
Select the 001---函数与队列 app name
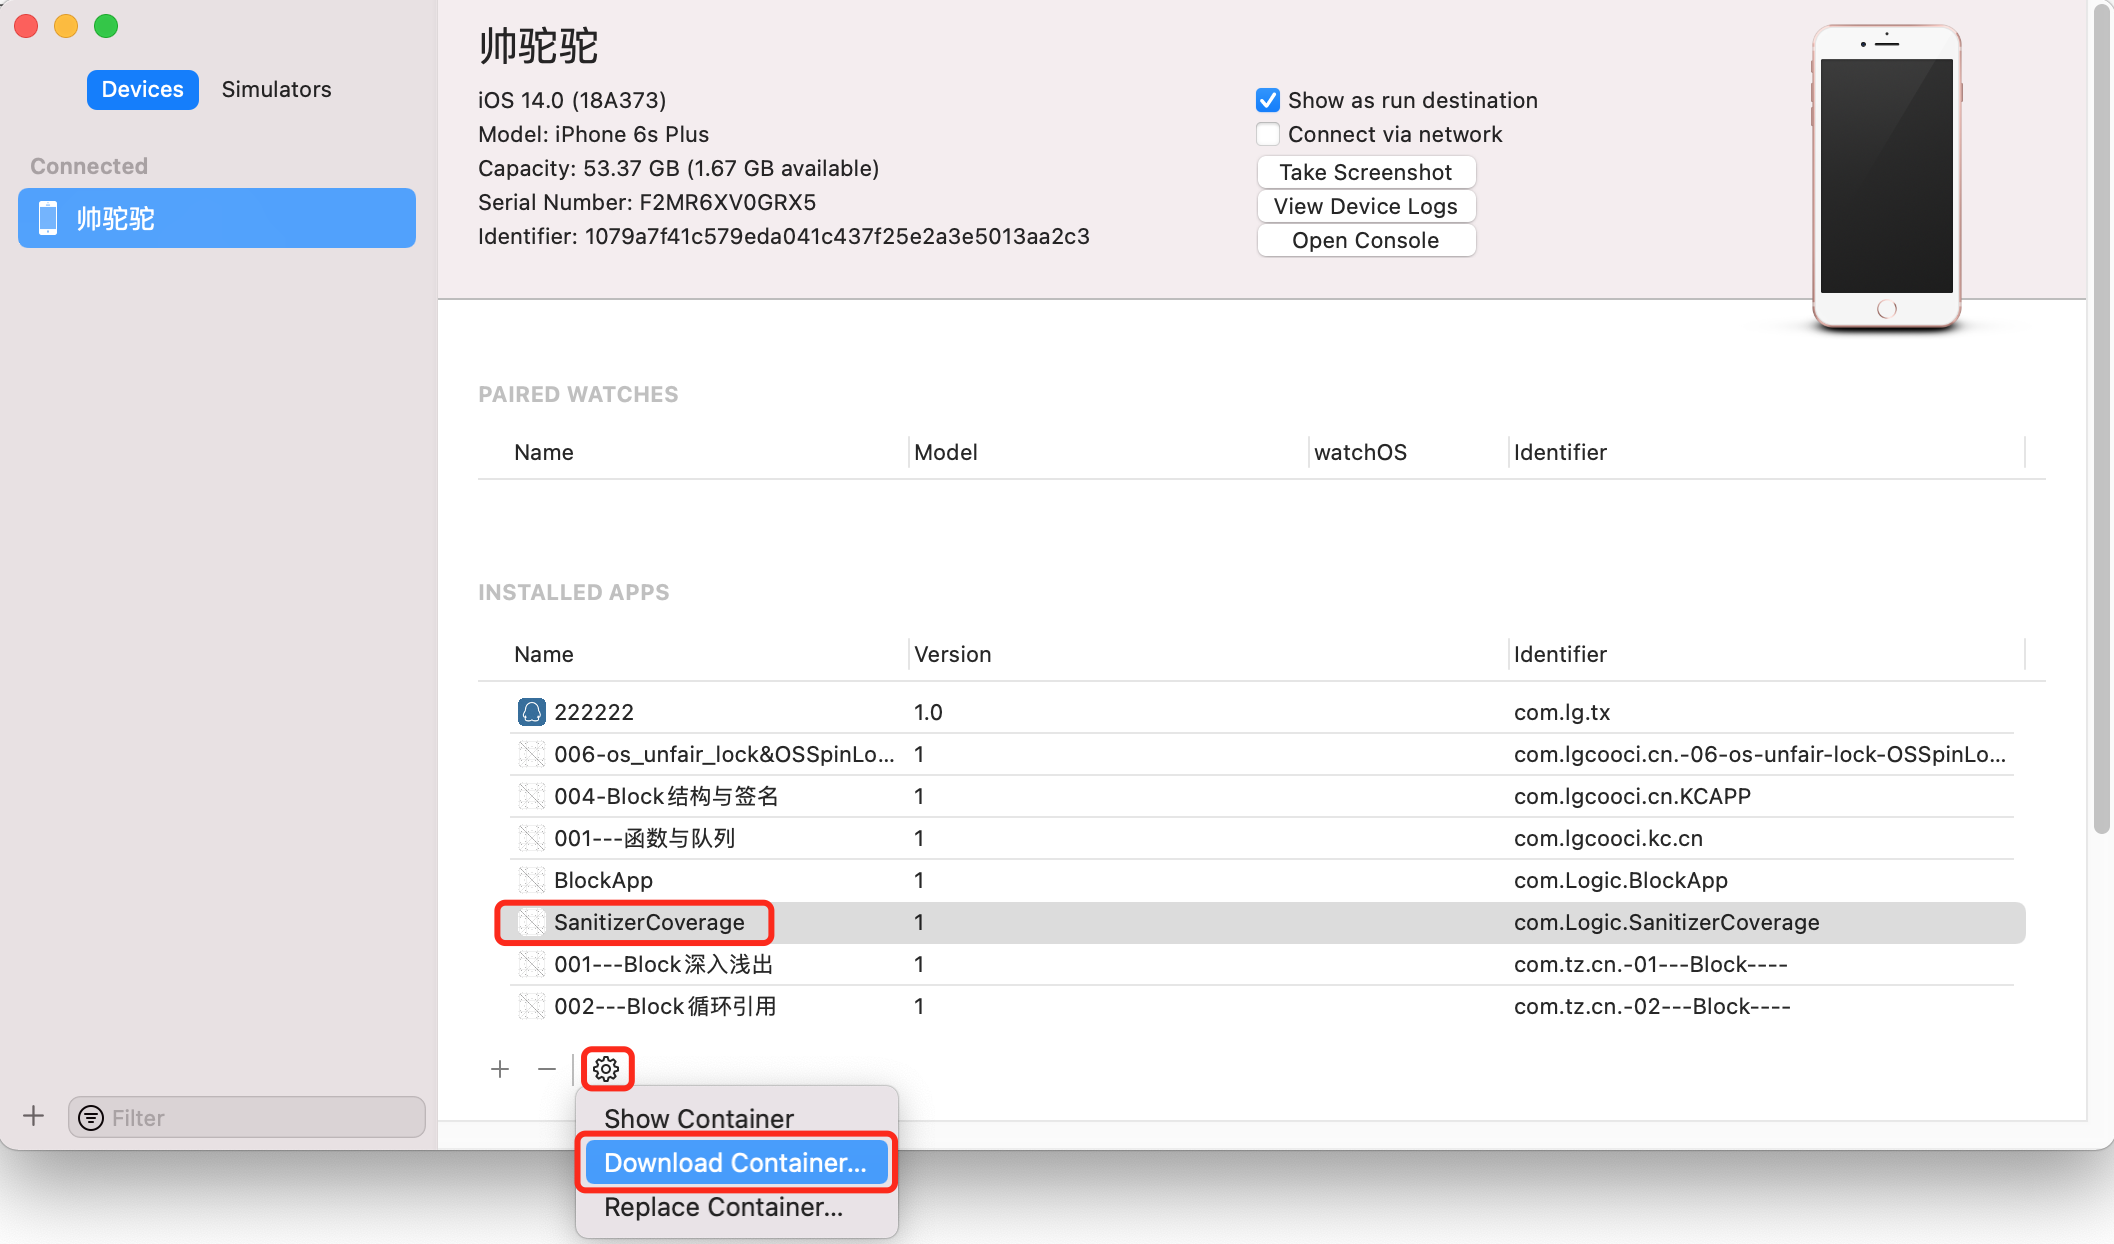point(645,838)
